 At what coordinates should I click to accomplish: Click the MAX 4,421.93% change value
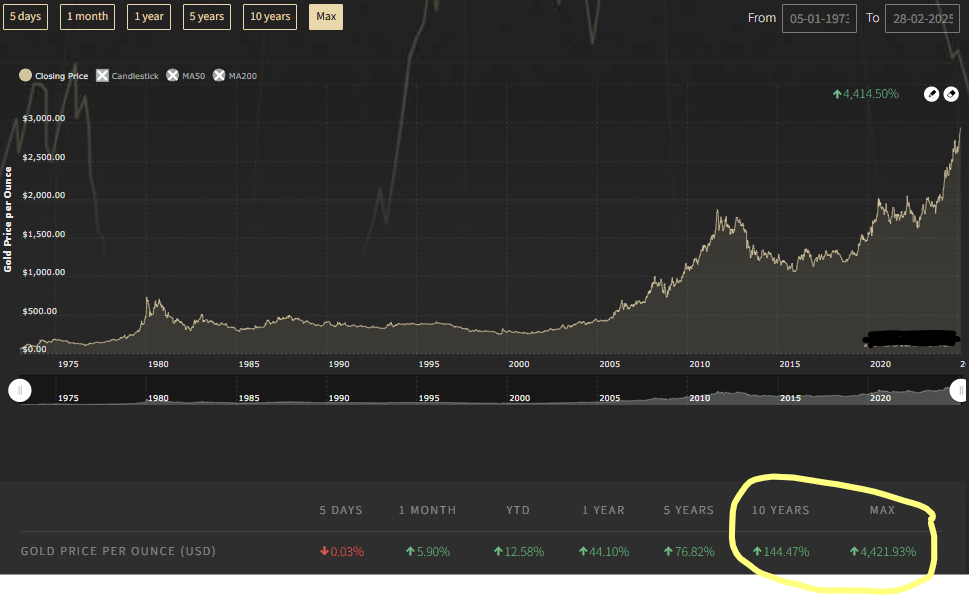click(x=882, y=552)
